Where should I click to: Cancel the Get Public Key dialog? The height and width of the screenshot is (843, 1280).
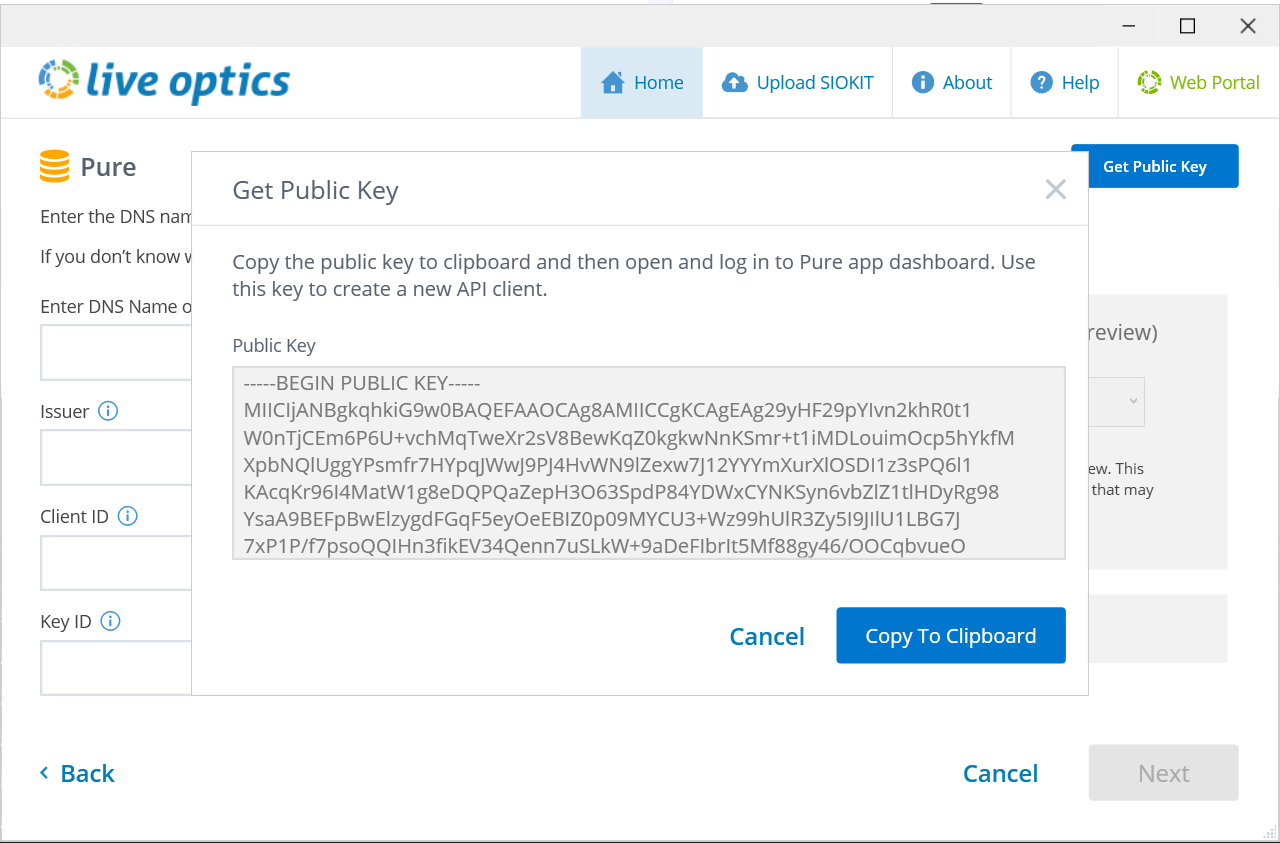(x=767, y=636)
